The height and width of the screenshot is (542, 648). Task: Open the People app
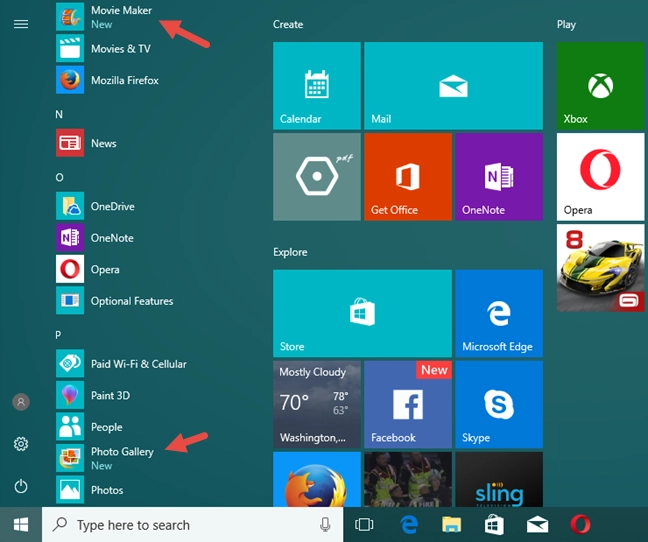89,427
